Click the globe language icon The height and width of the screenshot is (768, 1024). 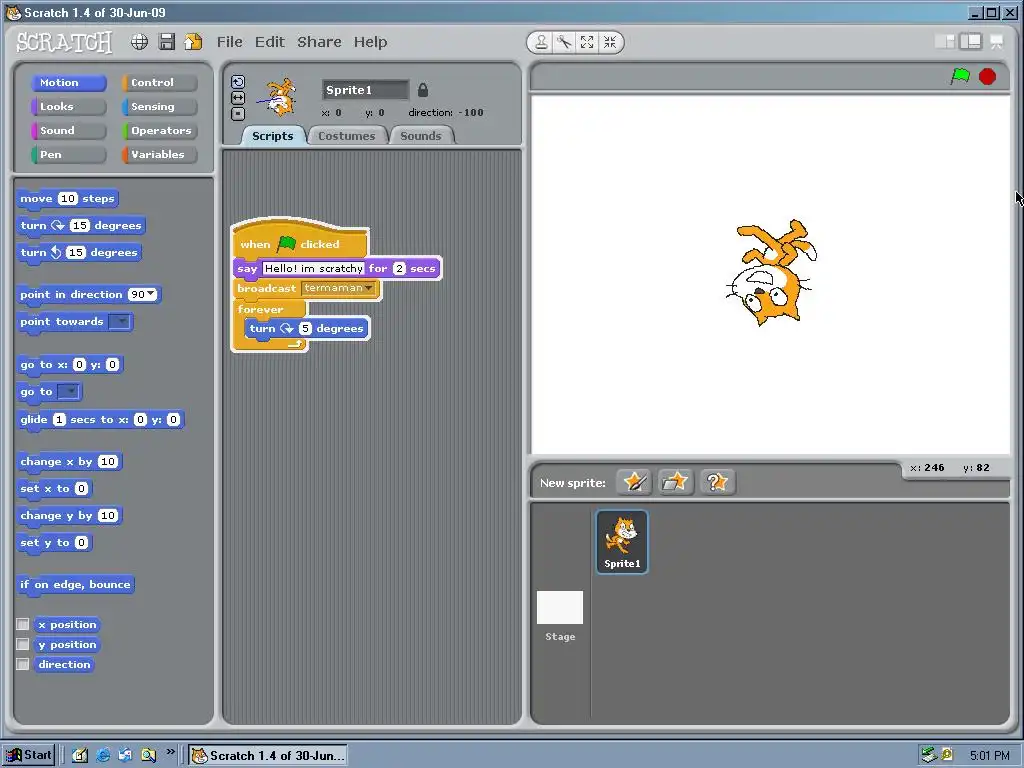[139, 42]
